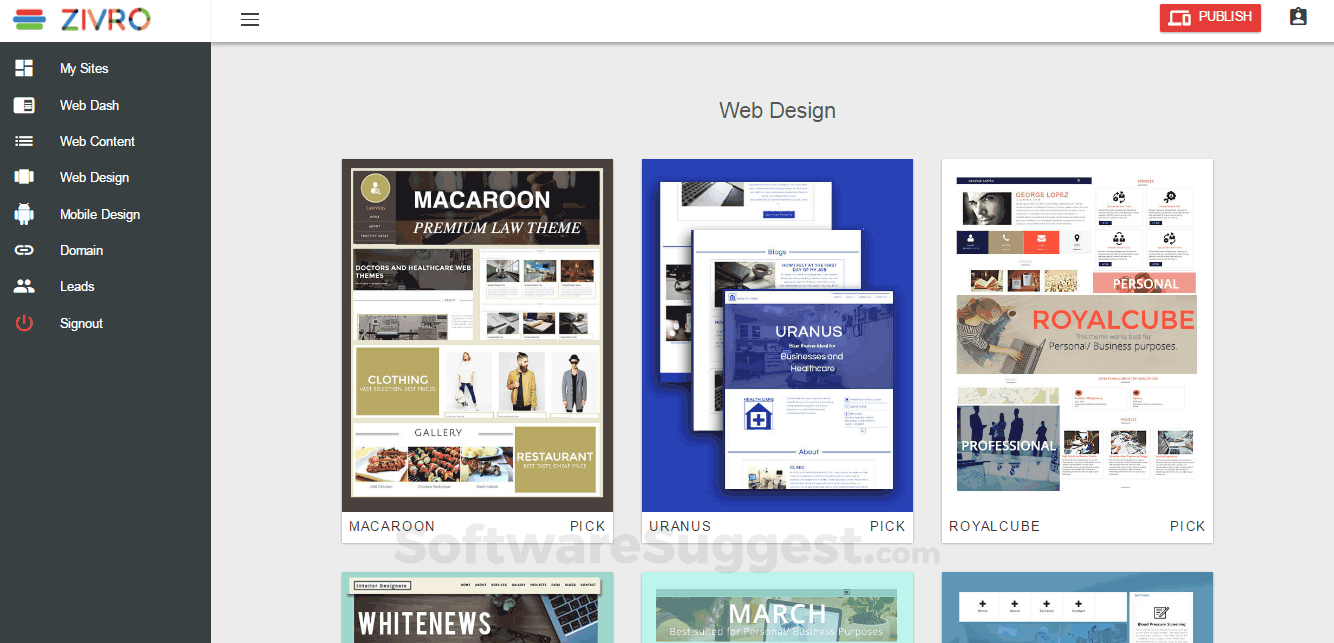Toggle the hamburger menu icon

[x=250, y=19]
